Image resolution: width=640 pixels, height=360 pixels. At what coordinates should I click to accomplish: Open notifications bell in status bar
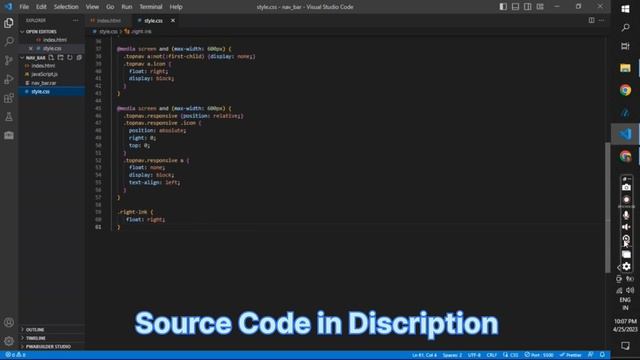point(602,355)
